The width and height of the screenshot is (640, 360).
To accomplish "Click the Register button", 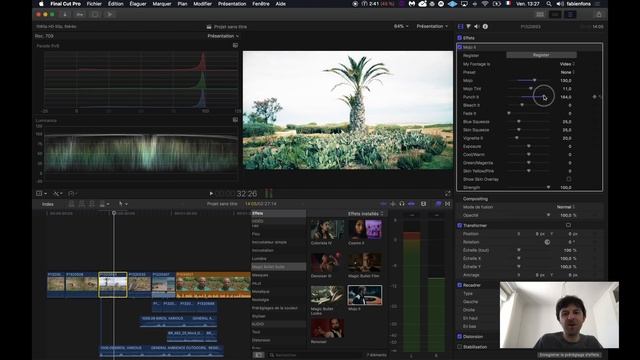I will point(541,55).
